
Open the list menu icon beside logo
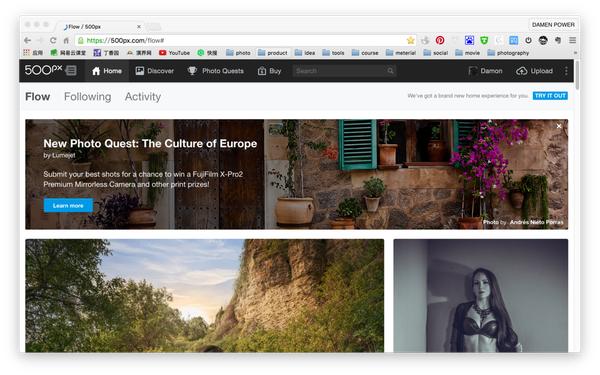(71, 70)
